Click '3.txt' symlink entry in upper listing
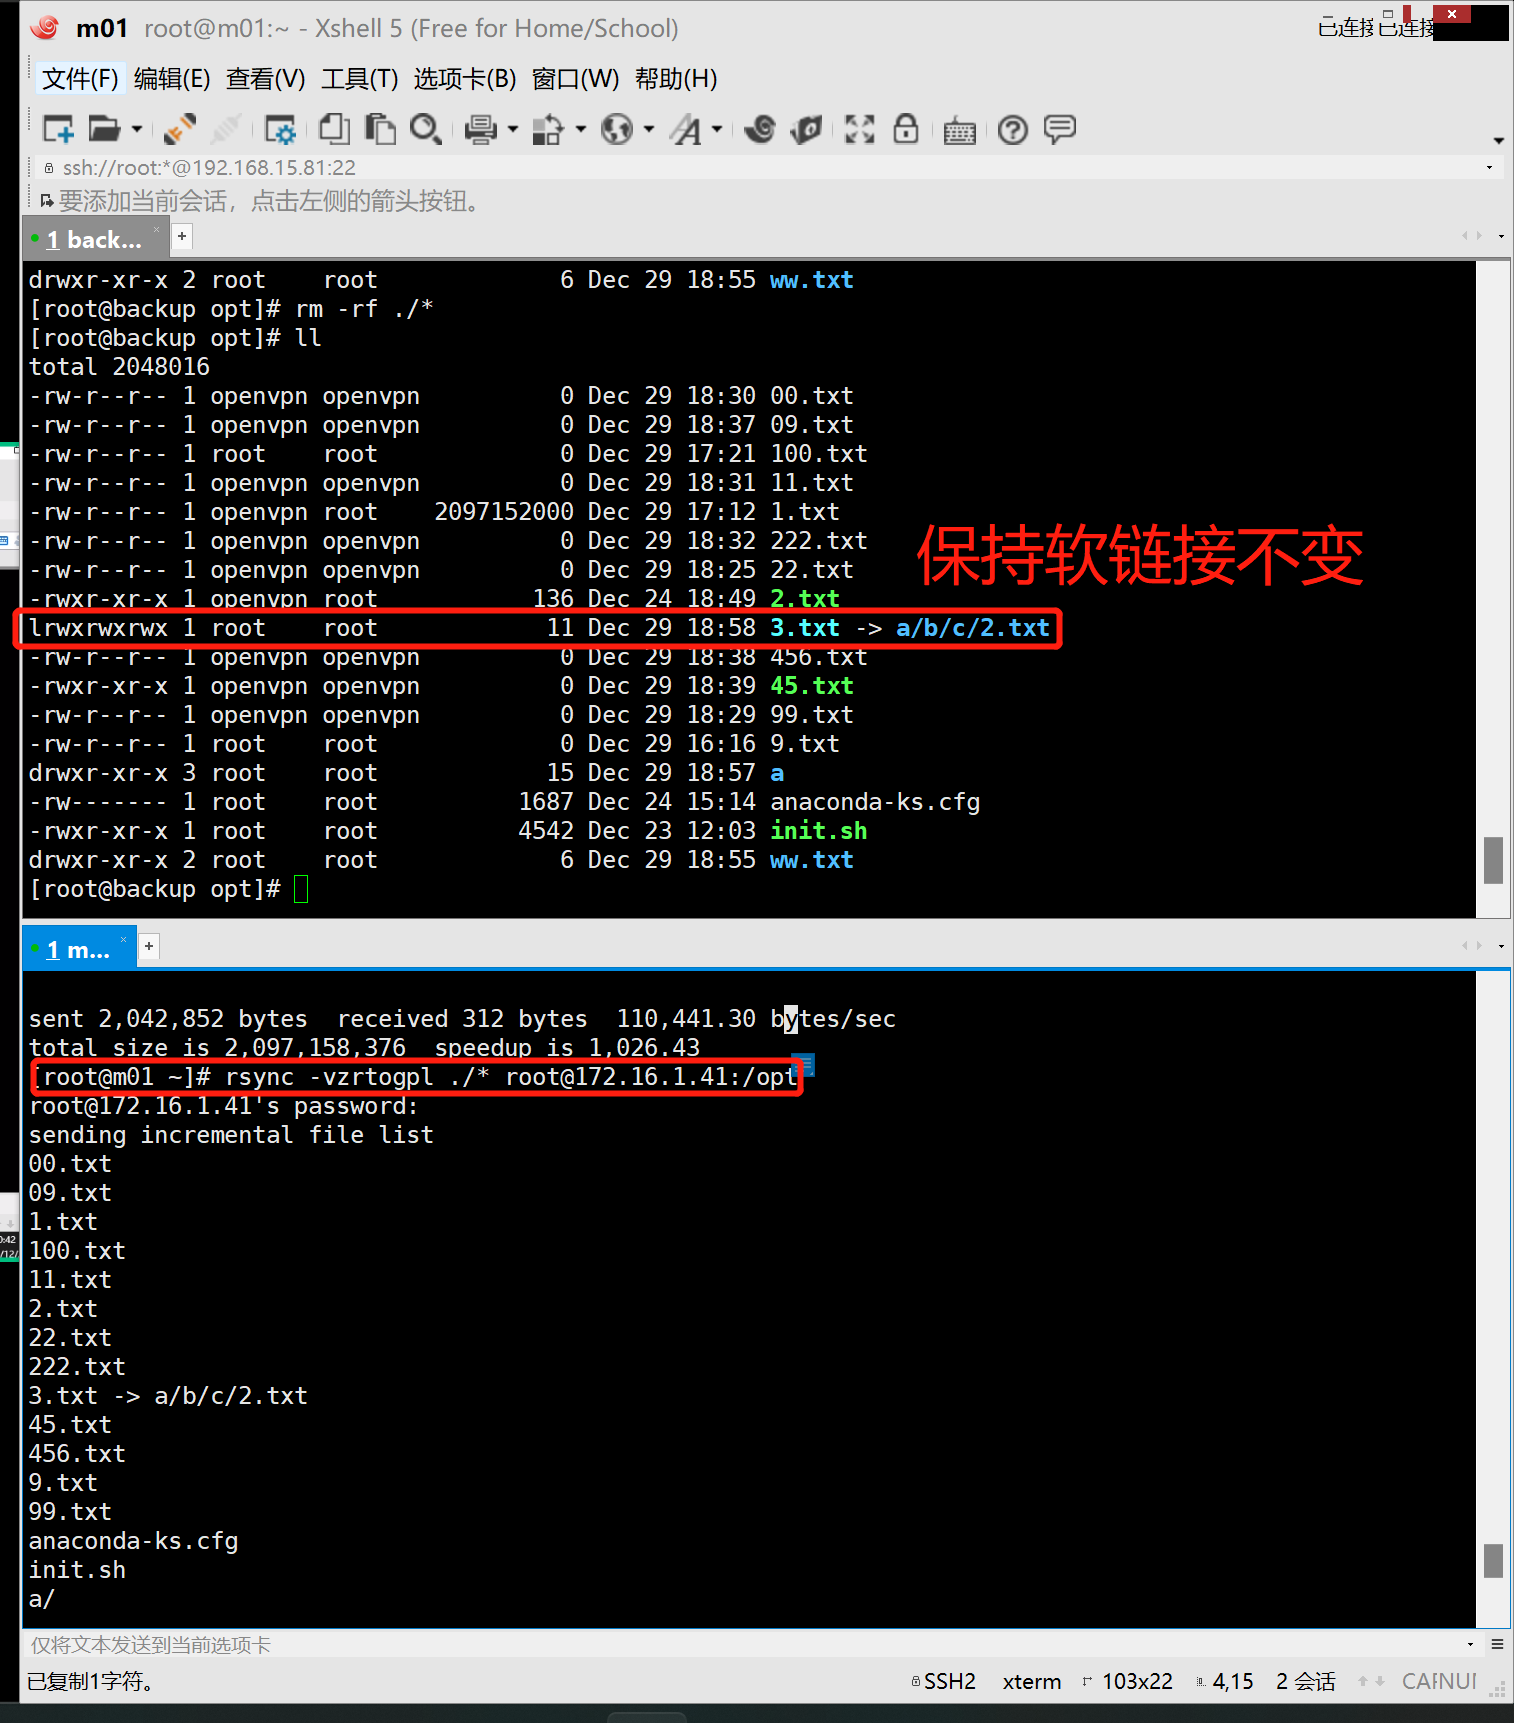Screen dimensions: 1514x1723 click(805, 628)
